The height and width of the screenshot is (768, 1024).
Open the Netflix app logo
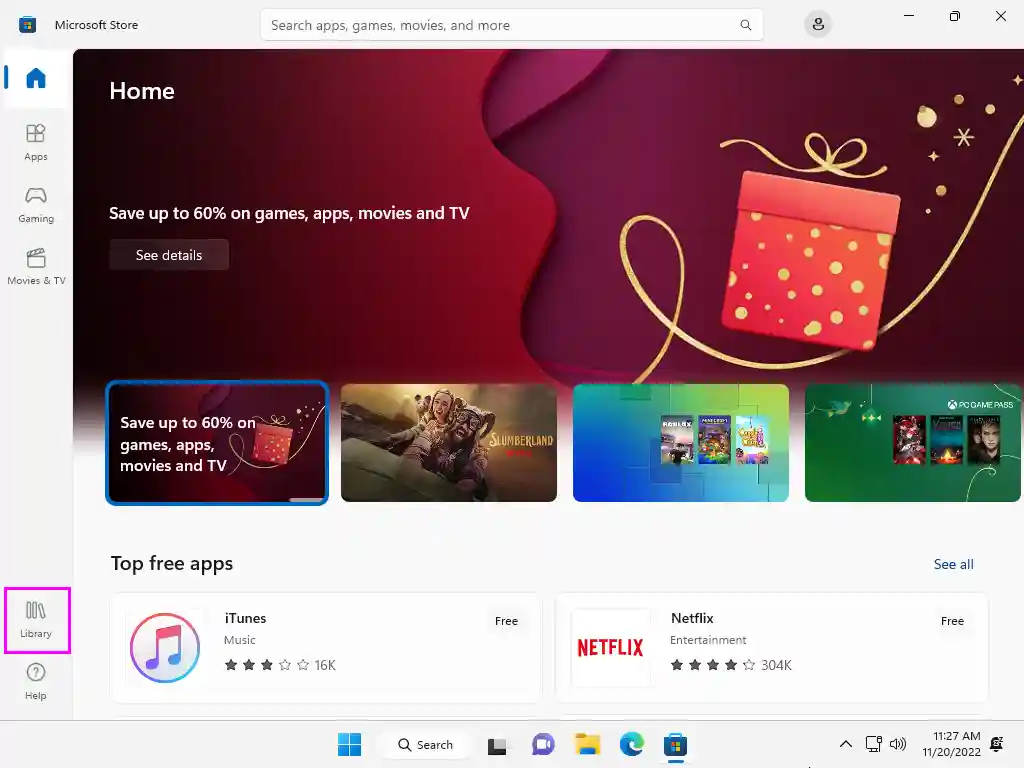pos(611,648)
